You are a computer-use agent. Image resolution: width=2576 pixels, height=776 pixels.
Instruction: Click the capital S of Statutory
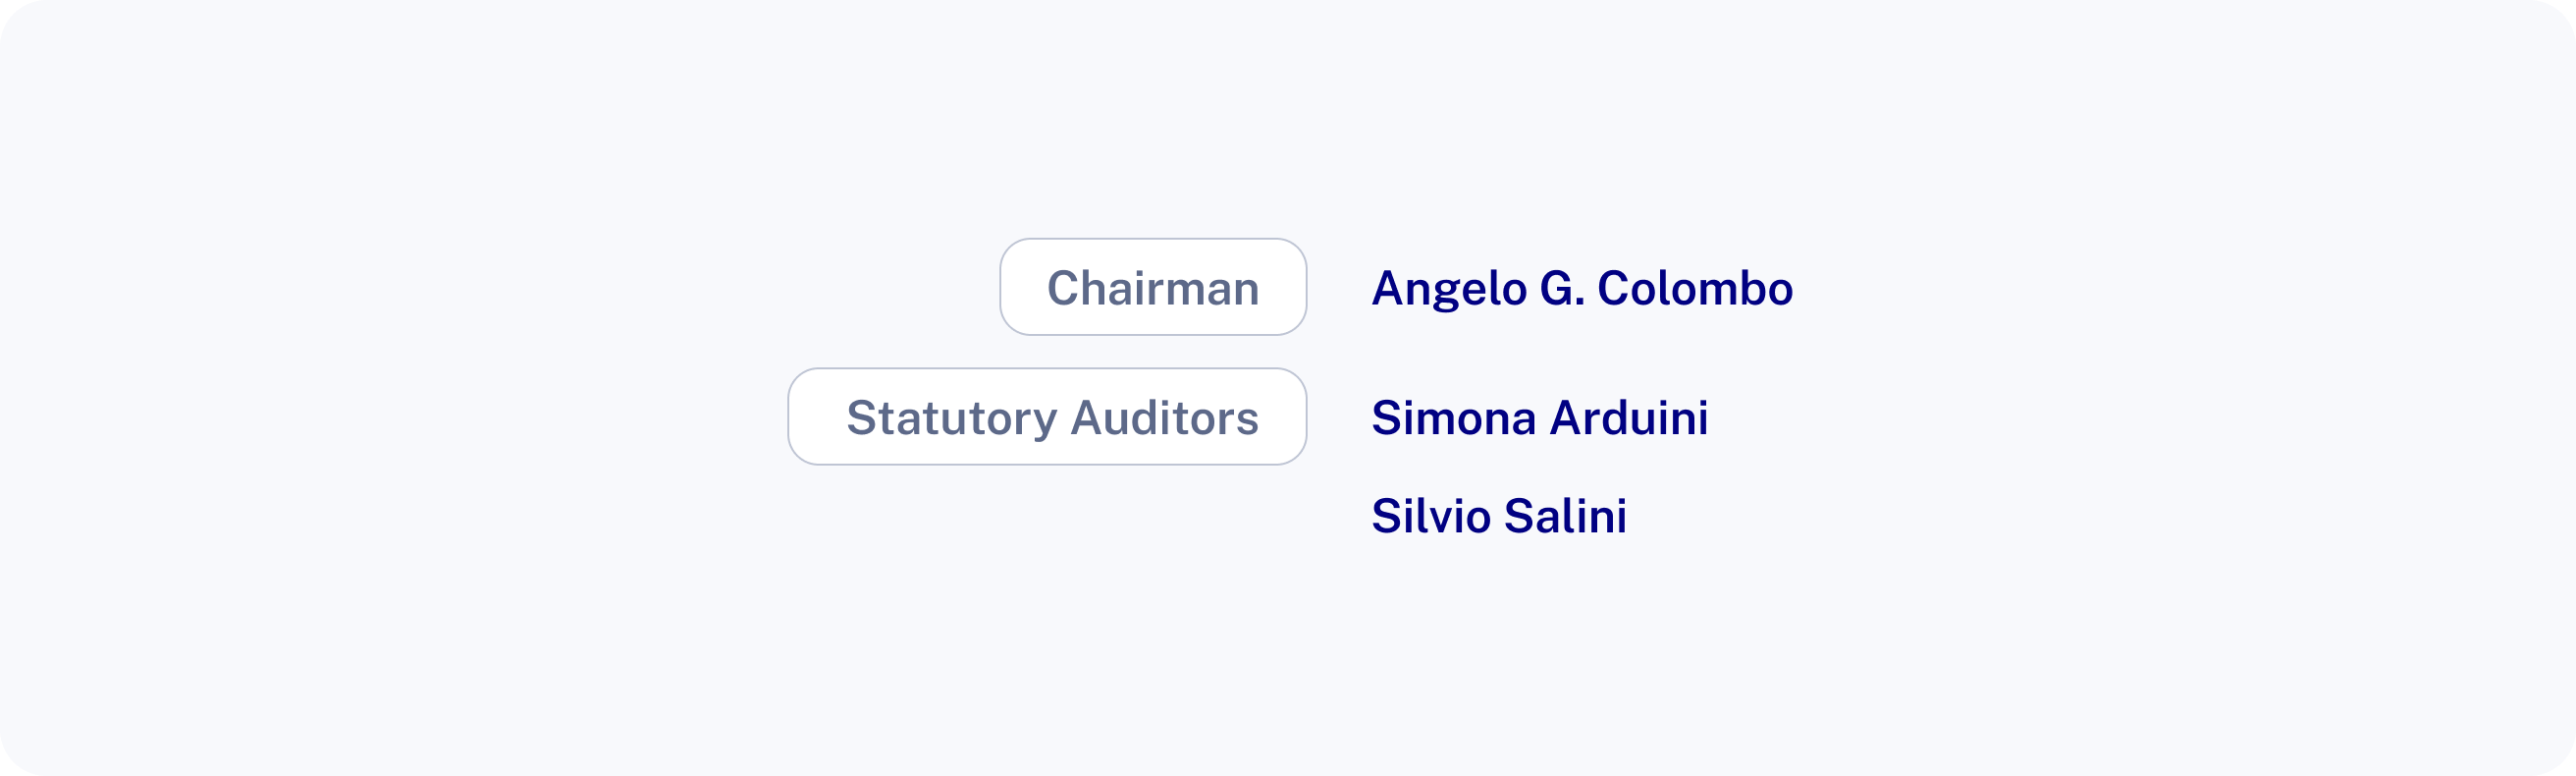[860, 417]
